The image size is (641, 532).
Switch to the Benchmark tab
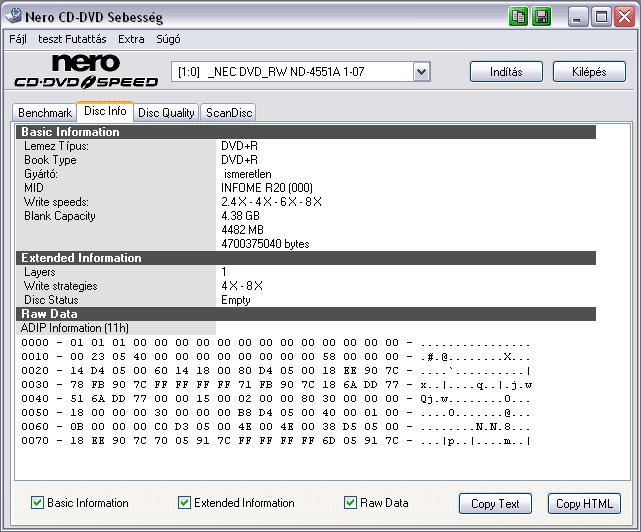pyautogui.click(x=45, y=113)
